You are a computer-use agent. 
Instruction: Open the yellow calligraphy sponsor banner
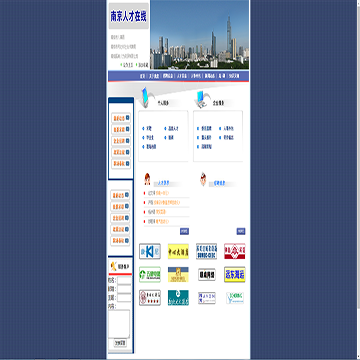178,251
